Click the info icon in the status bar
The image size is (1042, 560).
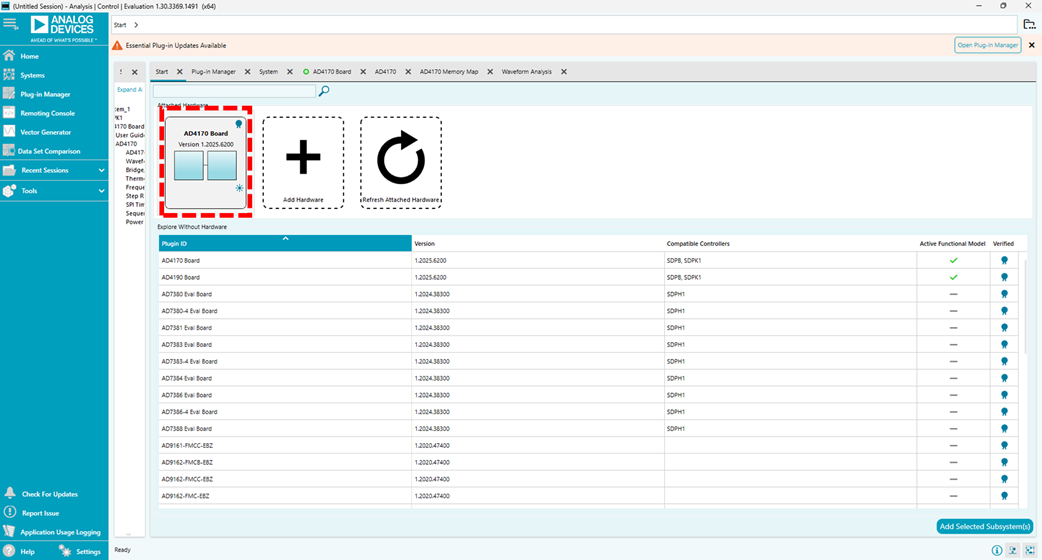[997, 550]
